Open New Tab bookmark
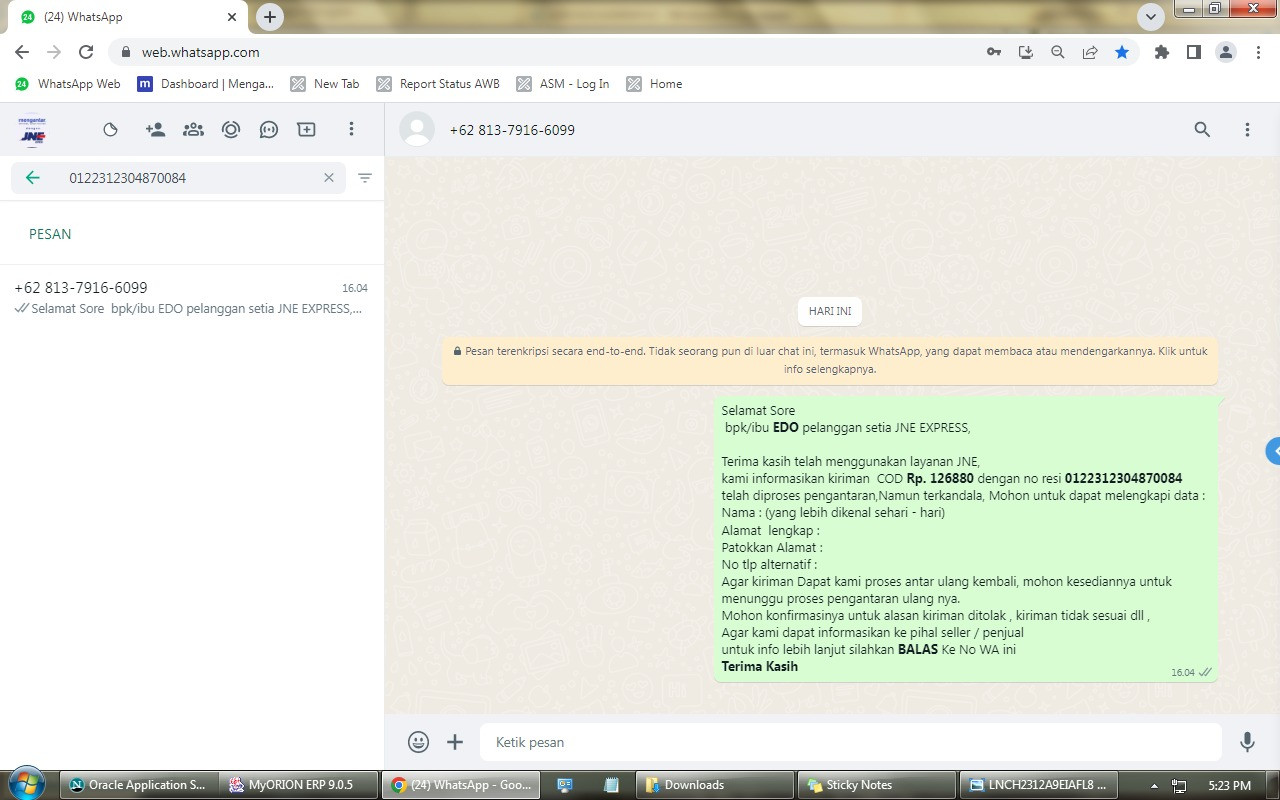1280x800 pixels. point(324,84)
